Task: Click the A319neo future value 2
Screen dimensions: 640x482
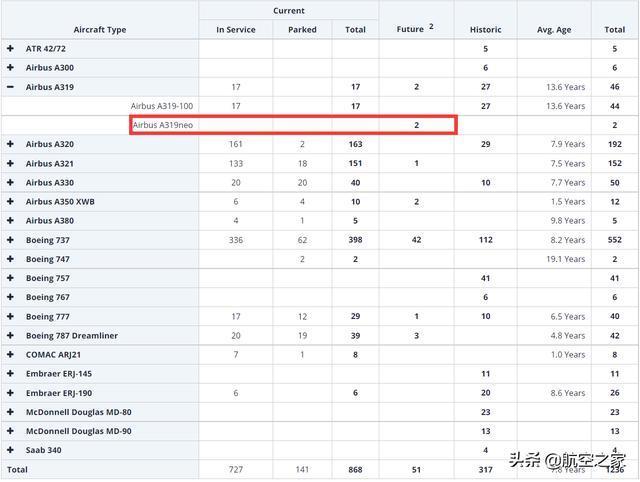Action: click(416, 125)
